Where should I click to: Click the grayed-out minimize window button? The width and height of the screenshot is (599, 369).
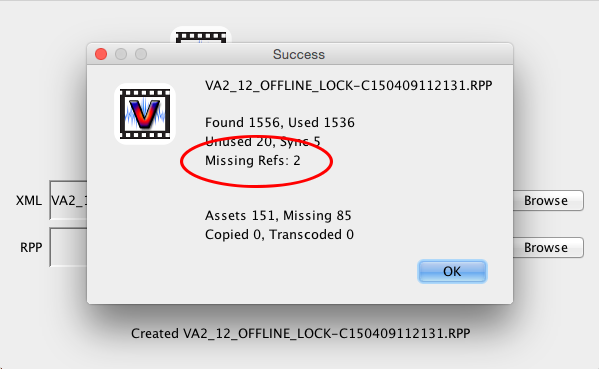click(121, 54)
